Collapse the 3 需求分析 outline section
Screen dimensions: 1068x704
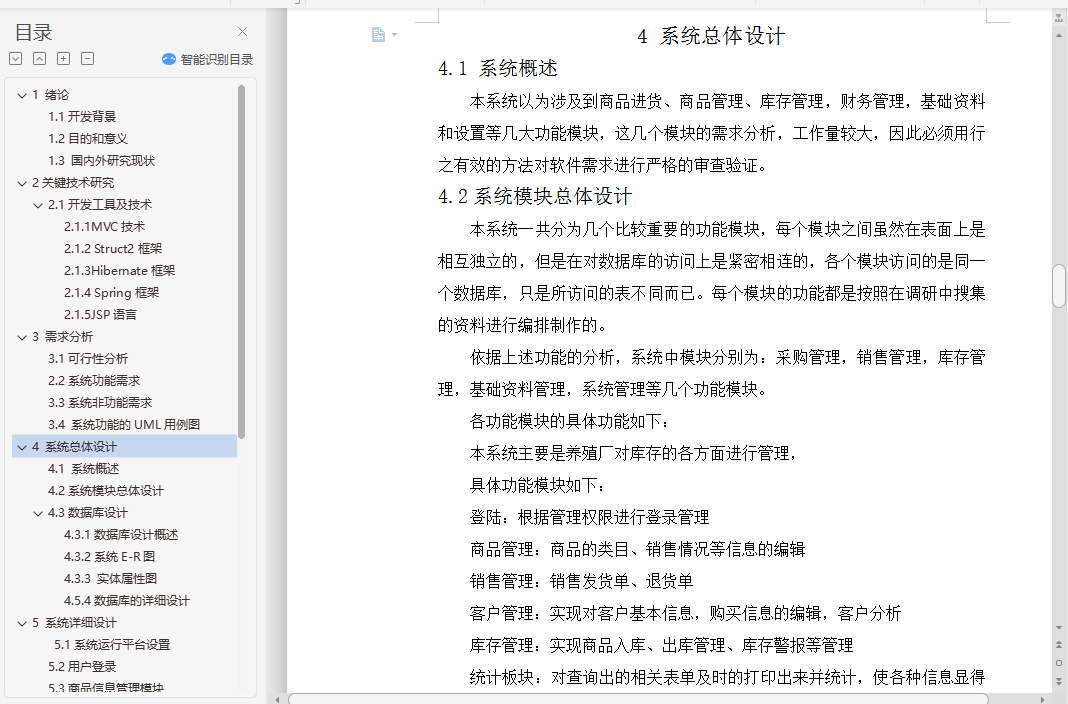pos(22,337)
